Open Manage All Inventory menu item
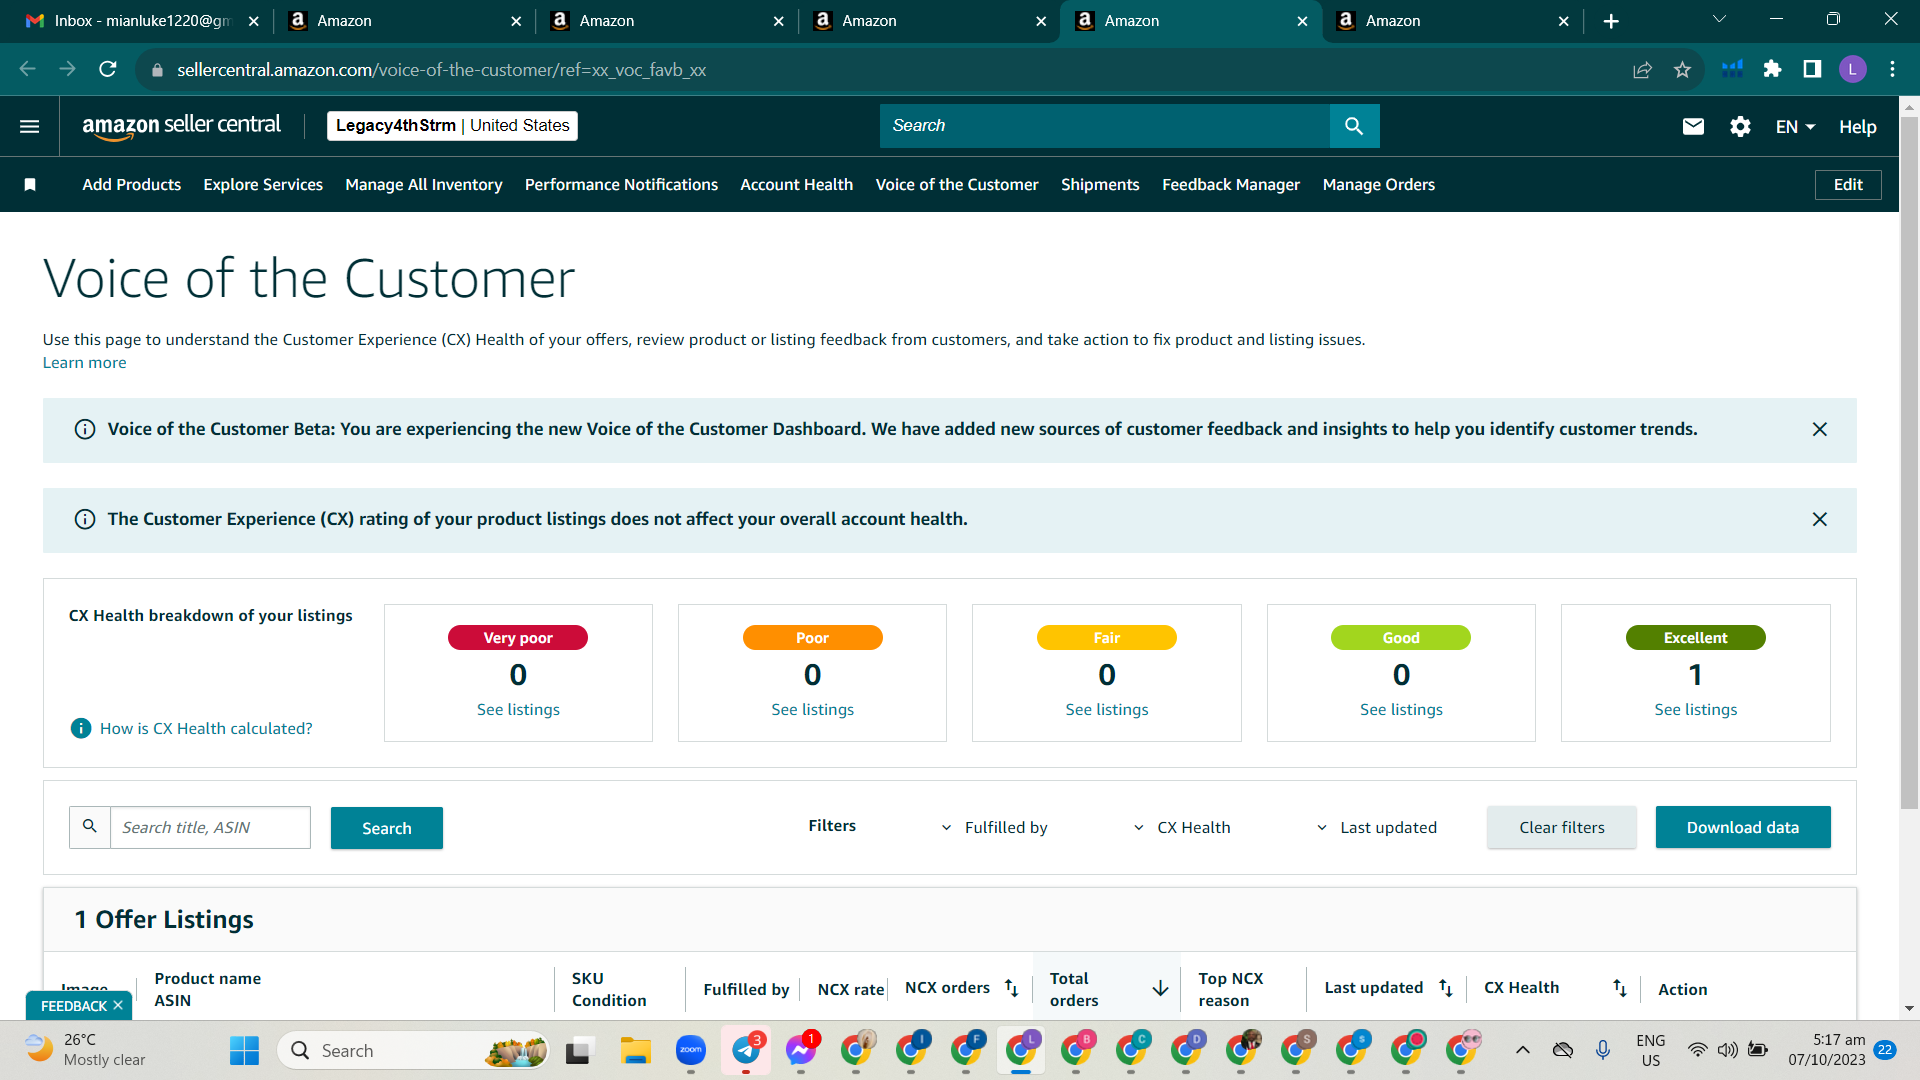1920x1080 pixels. pos(423,185)
